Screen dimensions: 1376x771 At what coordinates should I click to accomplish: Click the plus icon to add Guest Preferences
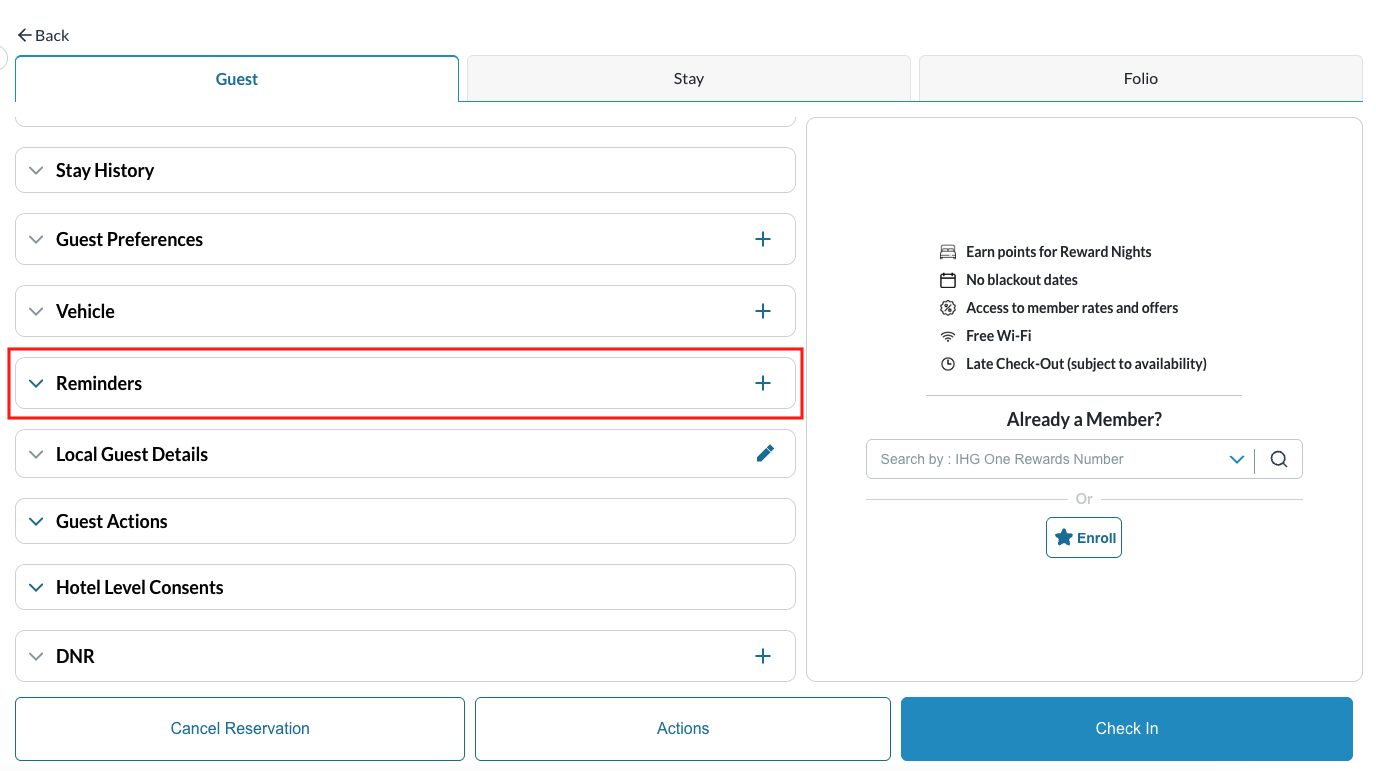[763, 239]
